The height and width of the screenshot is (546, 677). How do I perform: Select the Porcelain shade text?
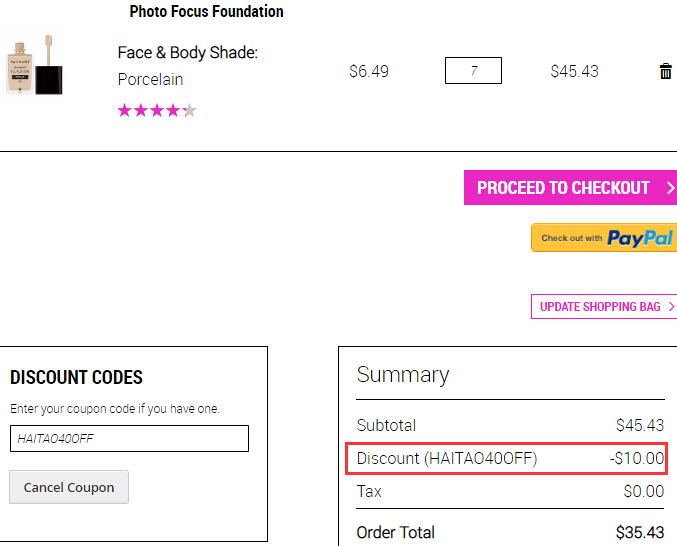[150, 79]
